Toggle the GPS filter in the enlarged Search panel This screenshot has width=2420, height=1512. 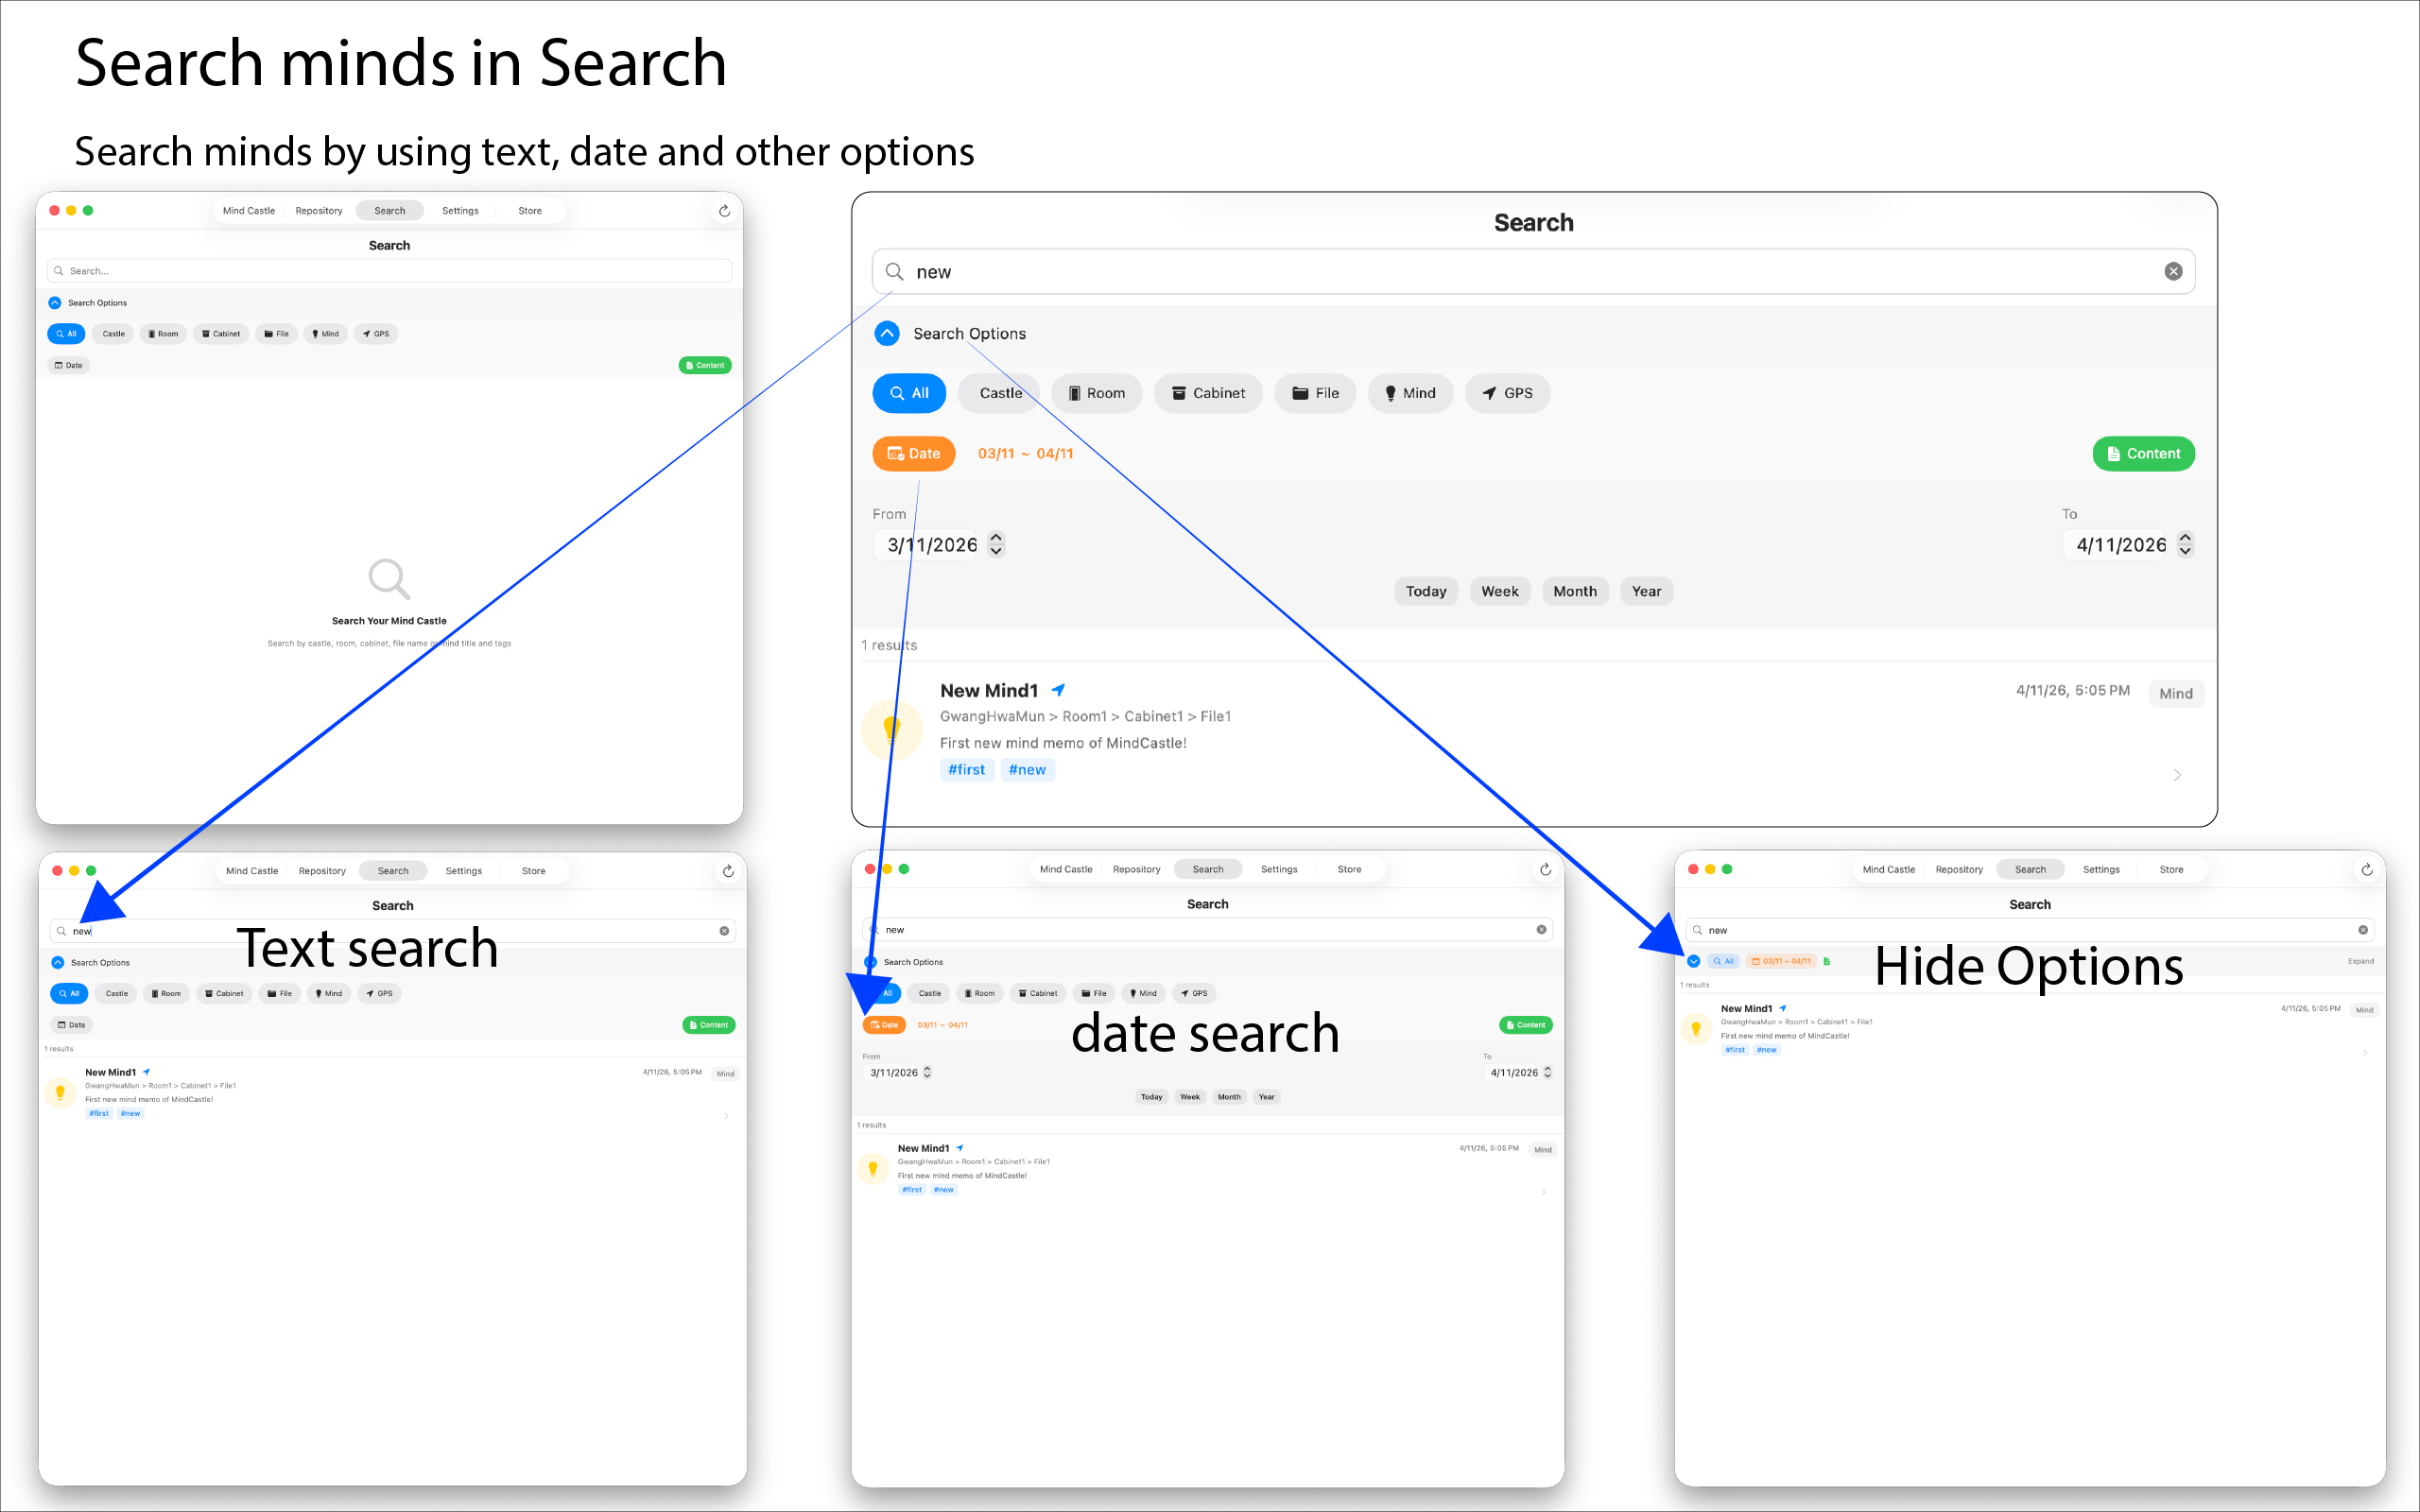click(x=1507, y=393)
